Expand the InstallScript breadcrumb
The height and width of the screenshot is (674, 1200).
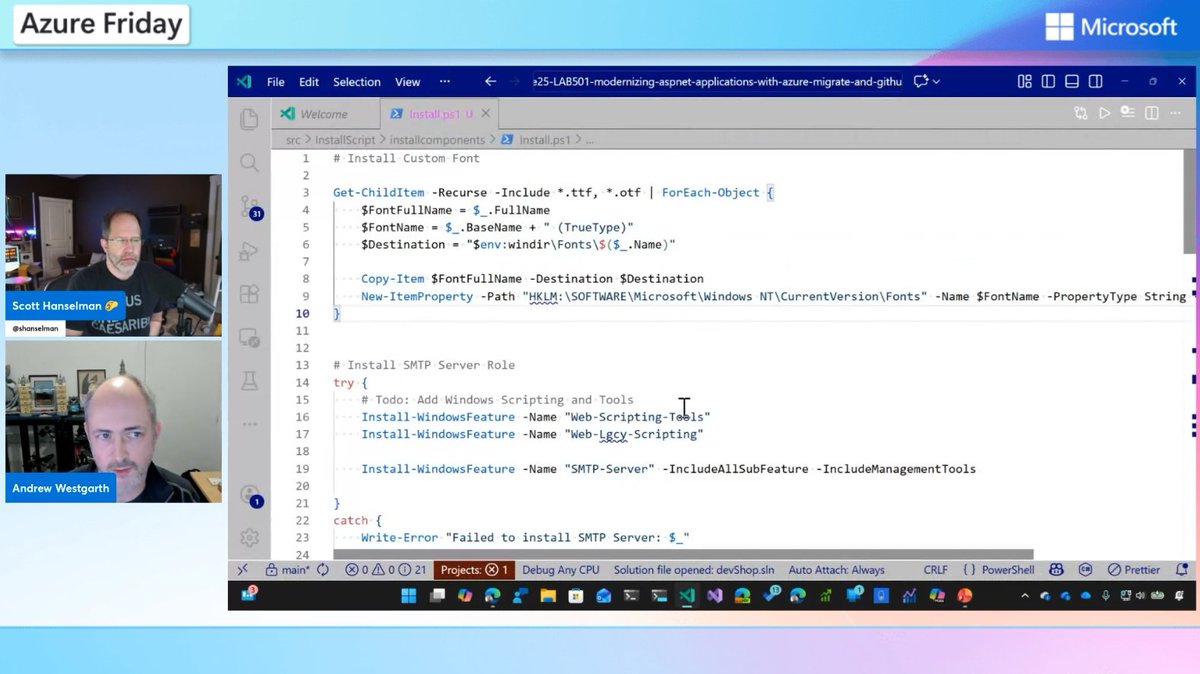point(345,140)
